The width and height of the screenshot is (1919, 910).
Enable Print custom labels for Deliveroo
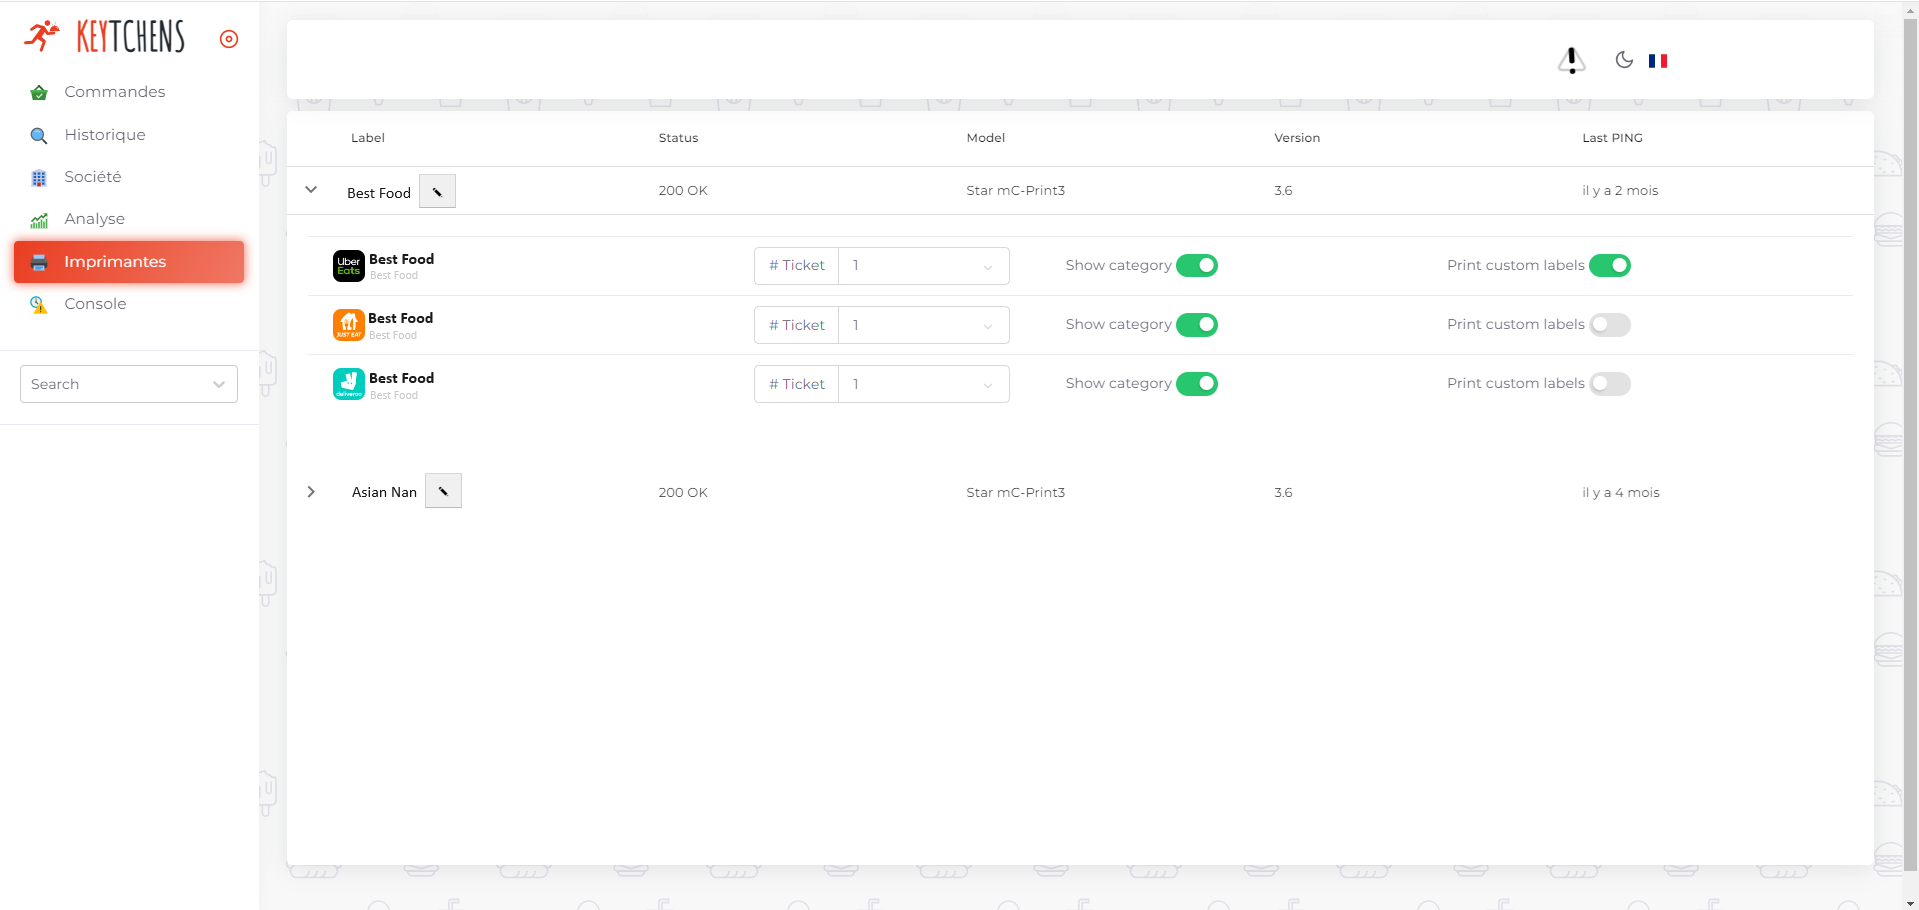click(x=1609, y=384)
